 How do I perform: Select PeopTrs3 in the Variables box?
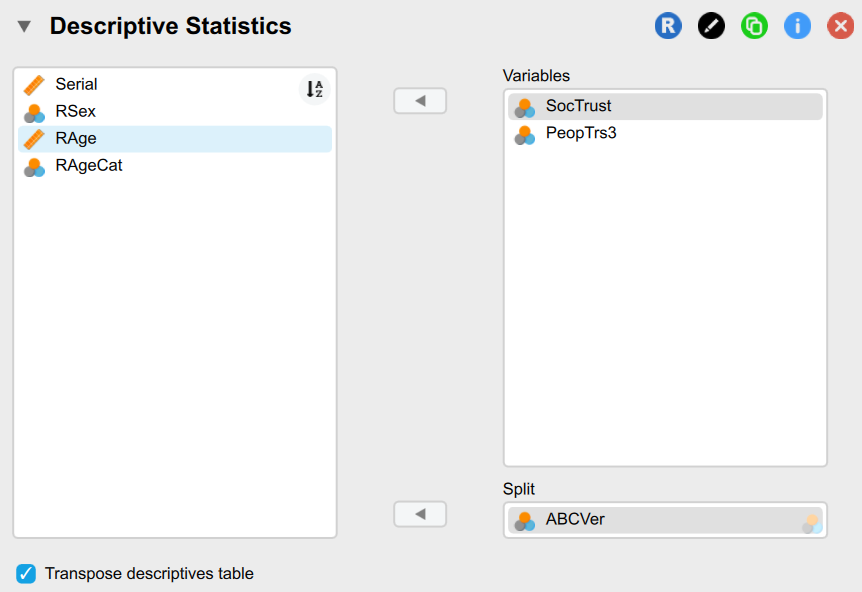[581, 133]
